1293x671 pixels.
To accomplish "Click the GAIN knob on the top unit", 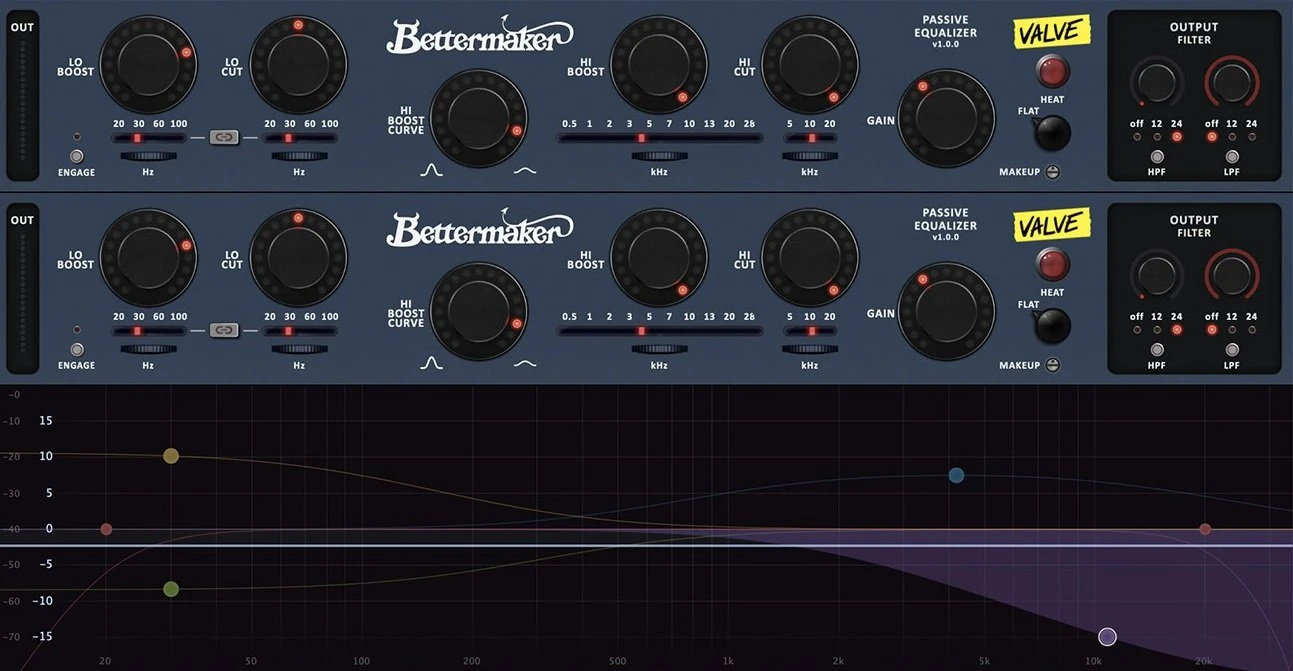I will [946, 118].
